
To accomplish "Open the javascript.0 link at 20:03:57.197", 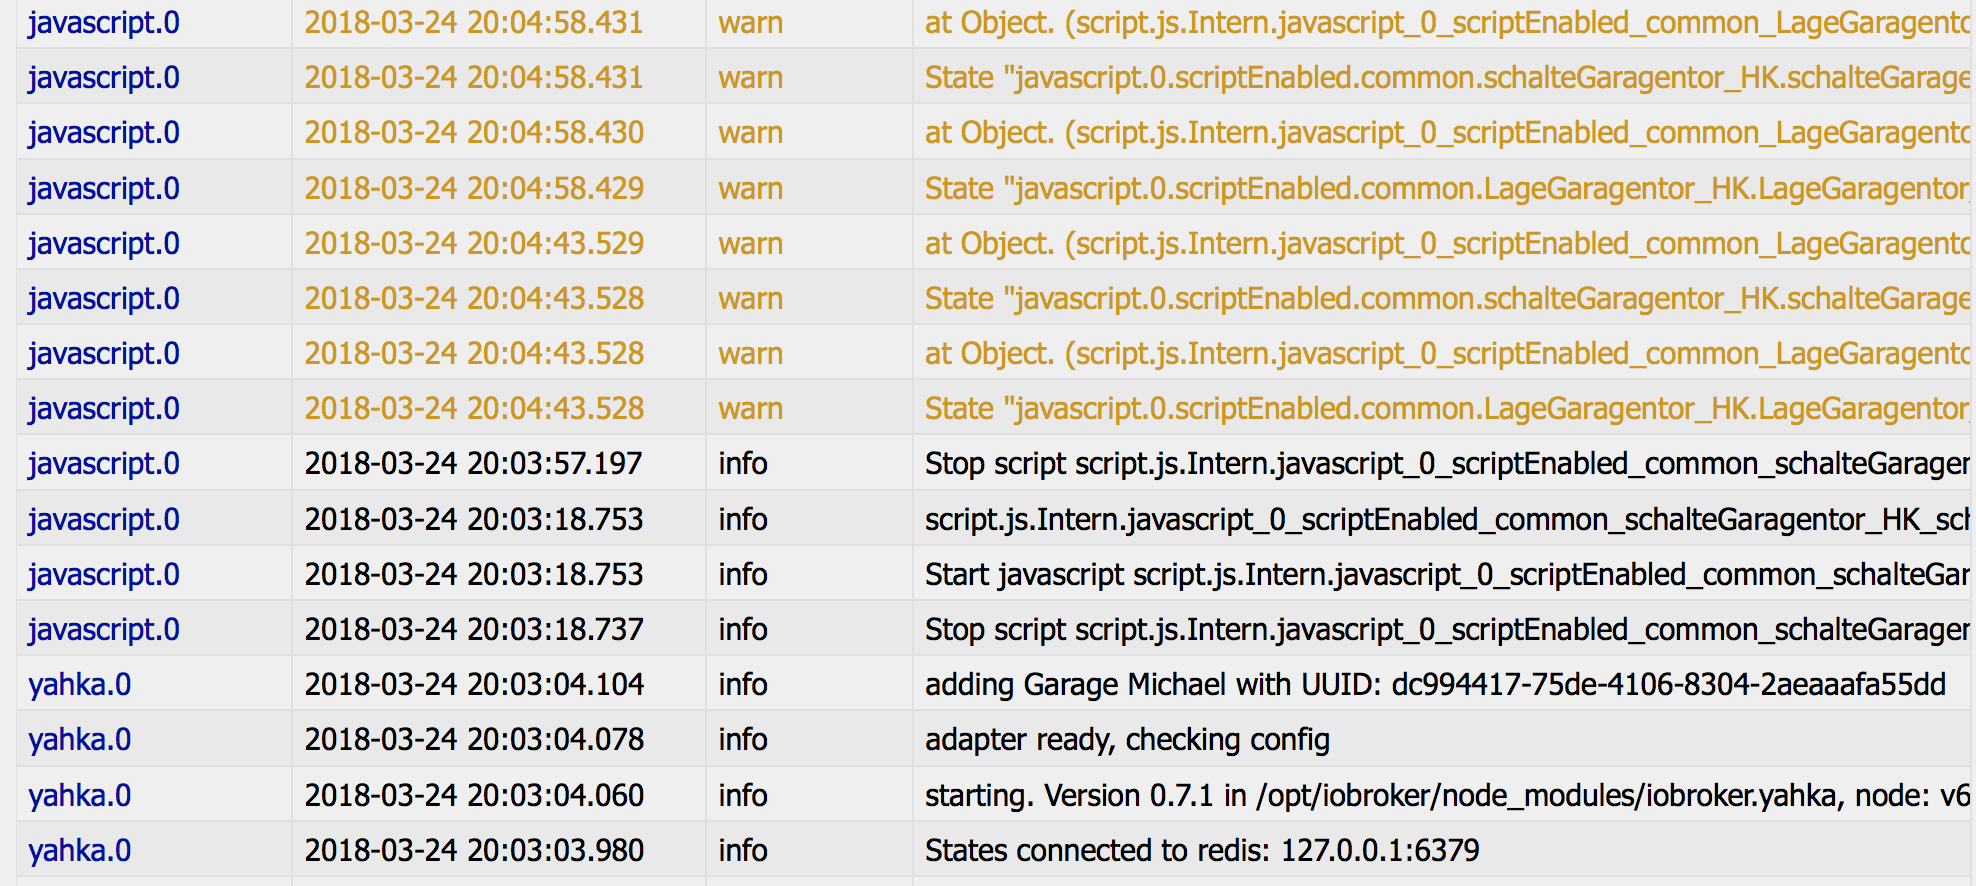I will [104, 464].
